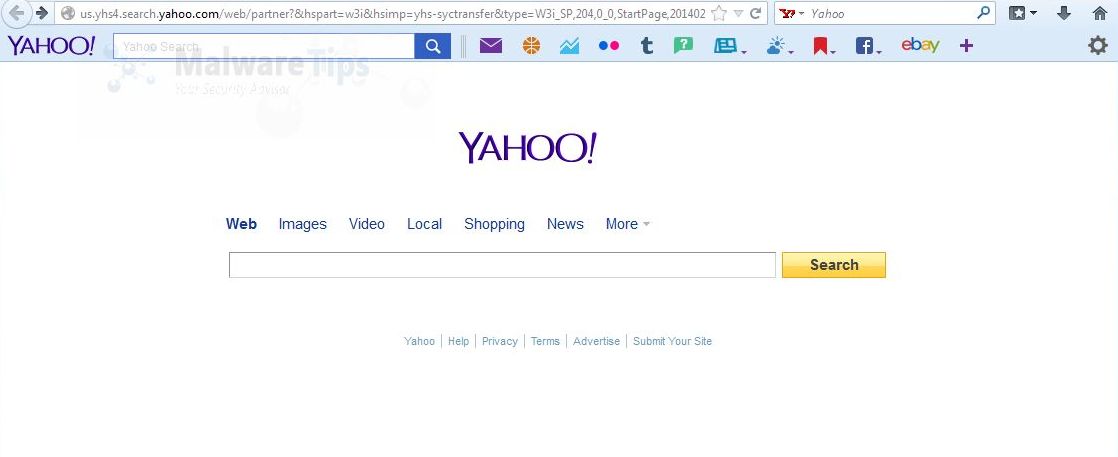This screenshot has height=457, width=1118.
Task: Open the URL history dropdown arrow
Action: point(739,14)
